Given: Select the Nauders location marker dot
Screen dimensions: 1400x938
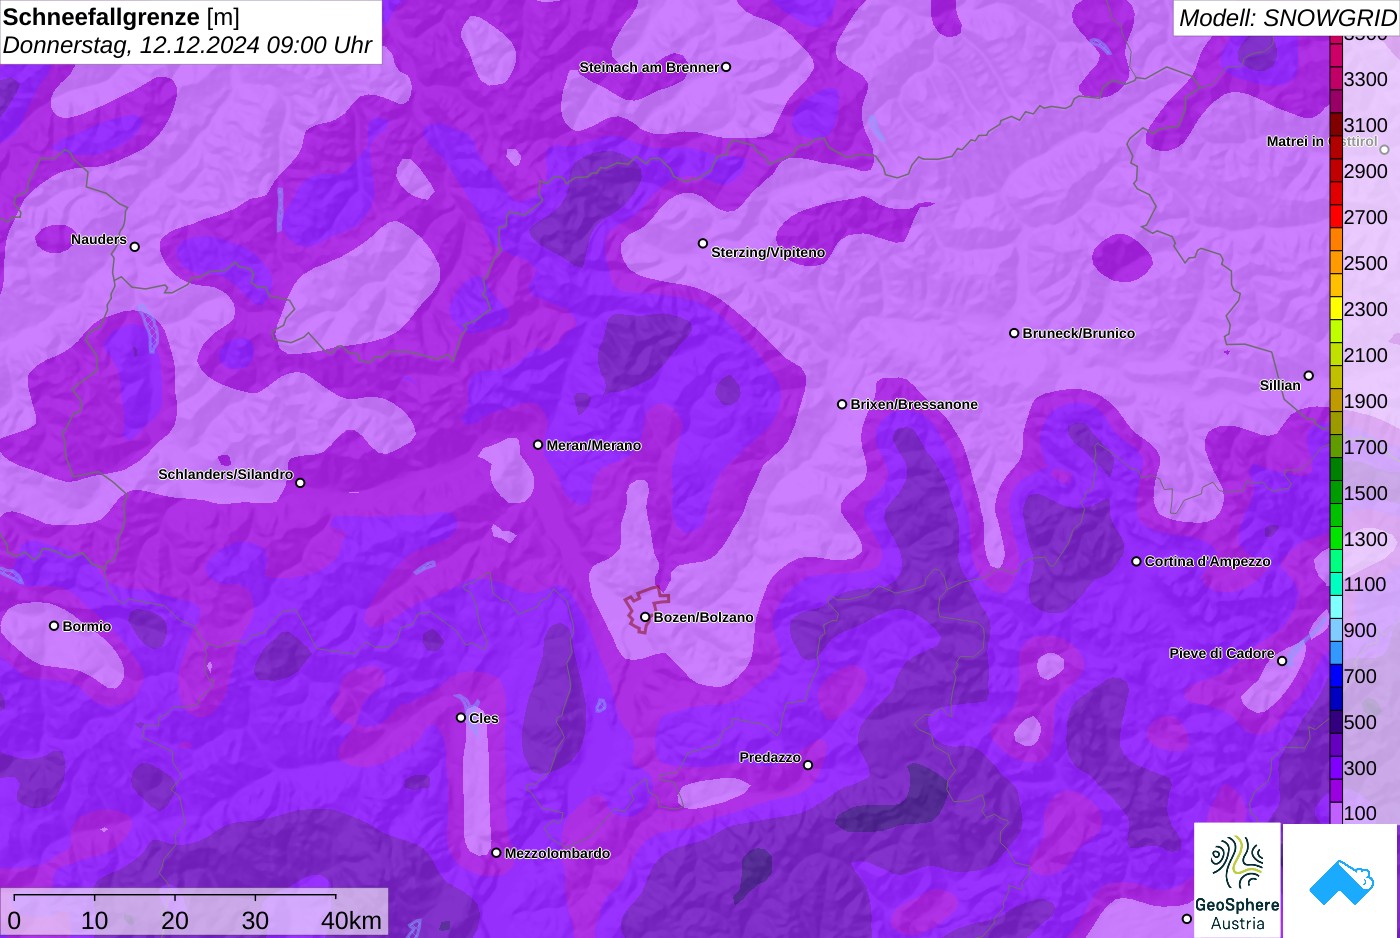Looking at the screenshot, I should click(135, 247).
